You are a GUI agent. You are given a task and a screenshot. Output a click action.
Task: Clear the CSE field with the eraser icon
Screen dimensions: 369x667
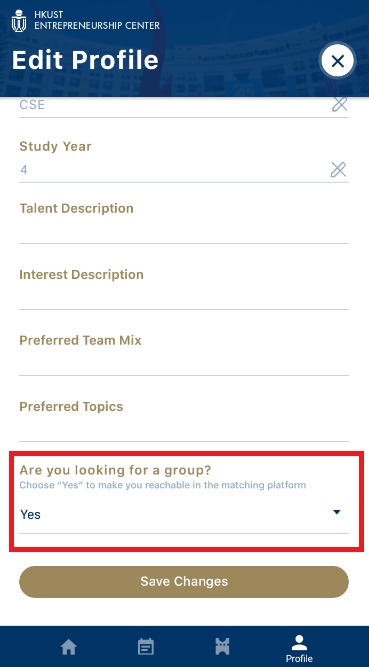click(339, 104)
